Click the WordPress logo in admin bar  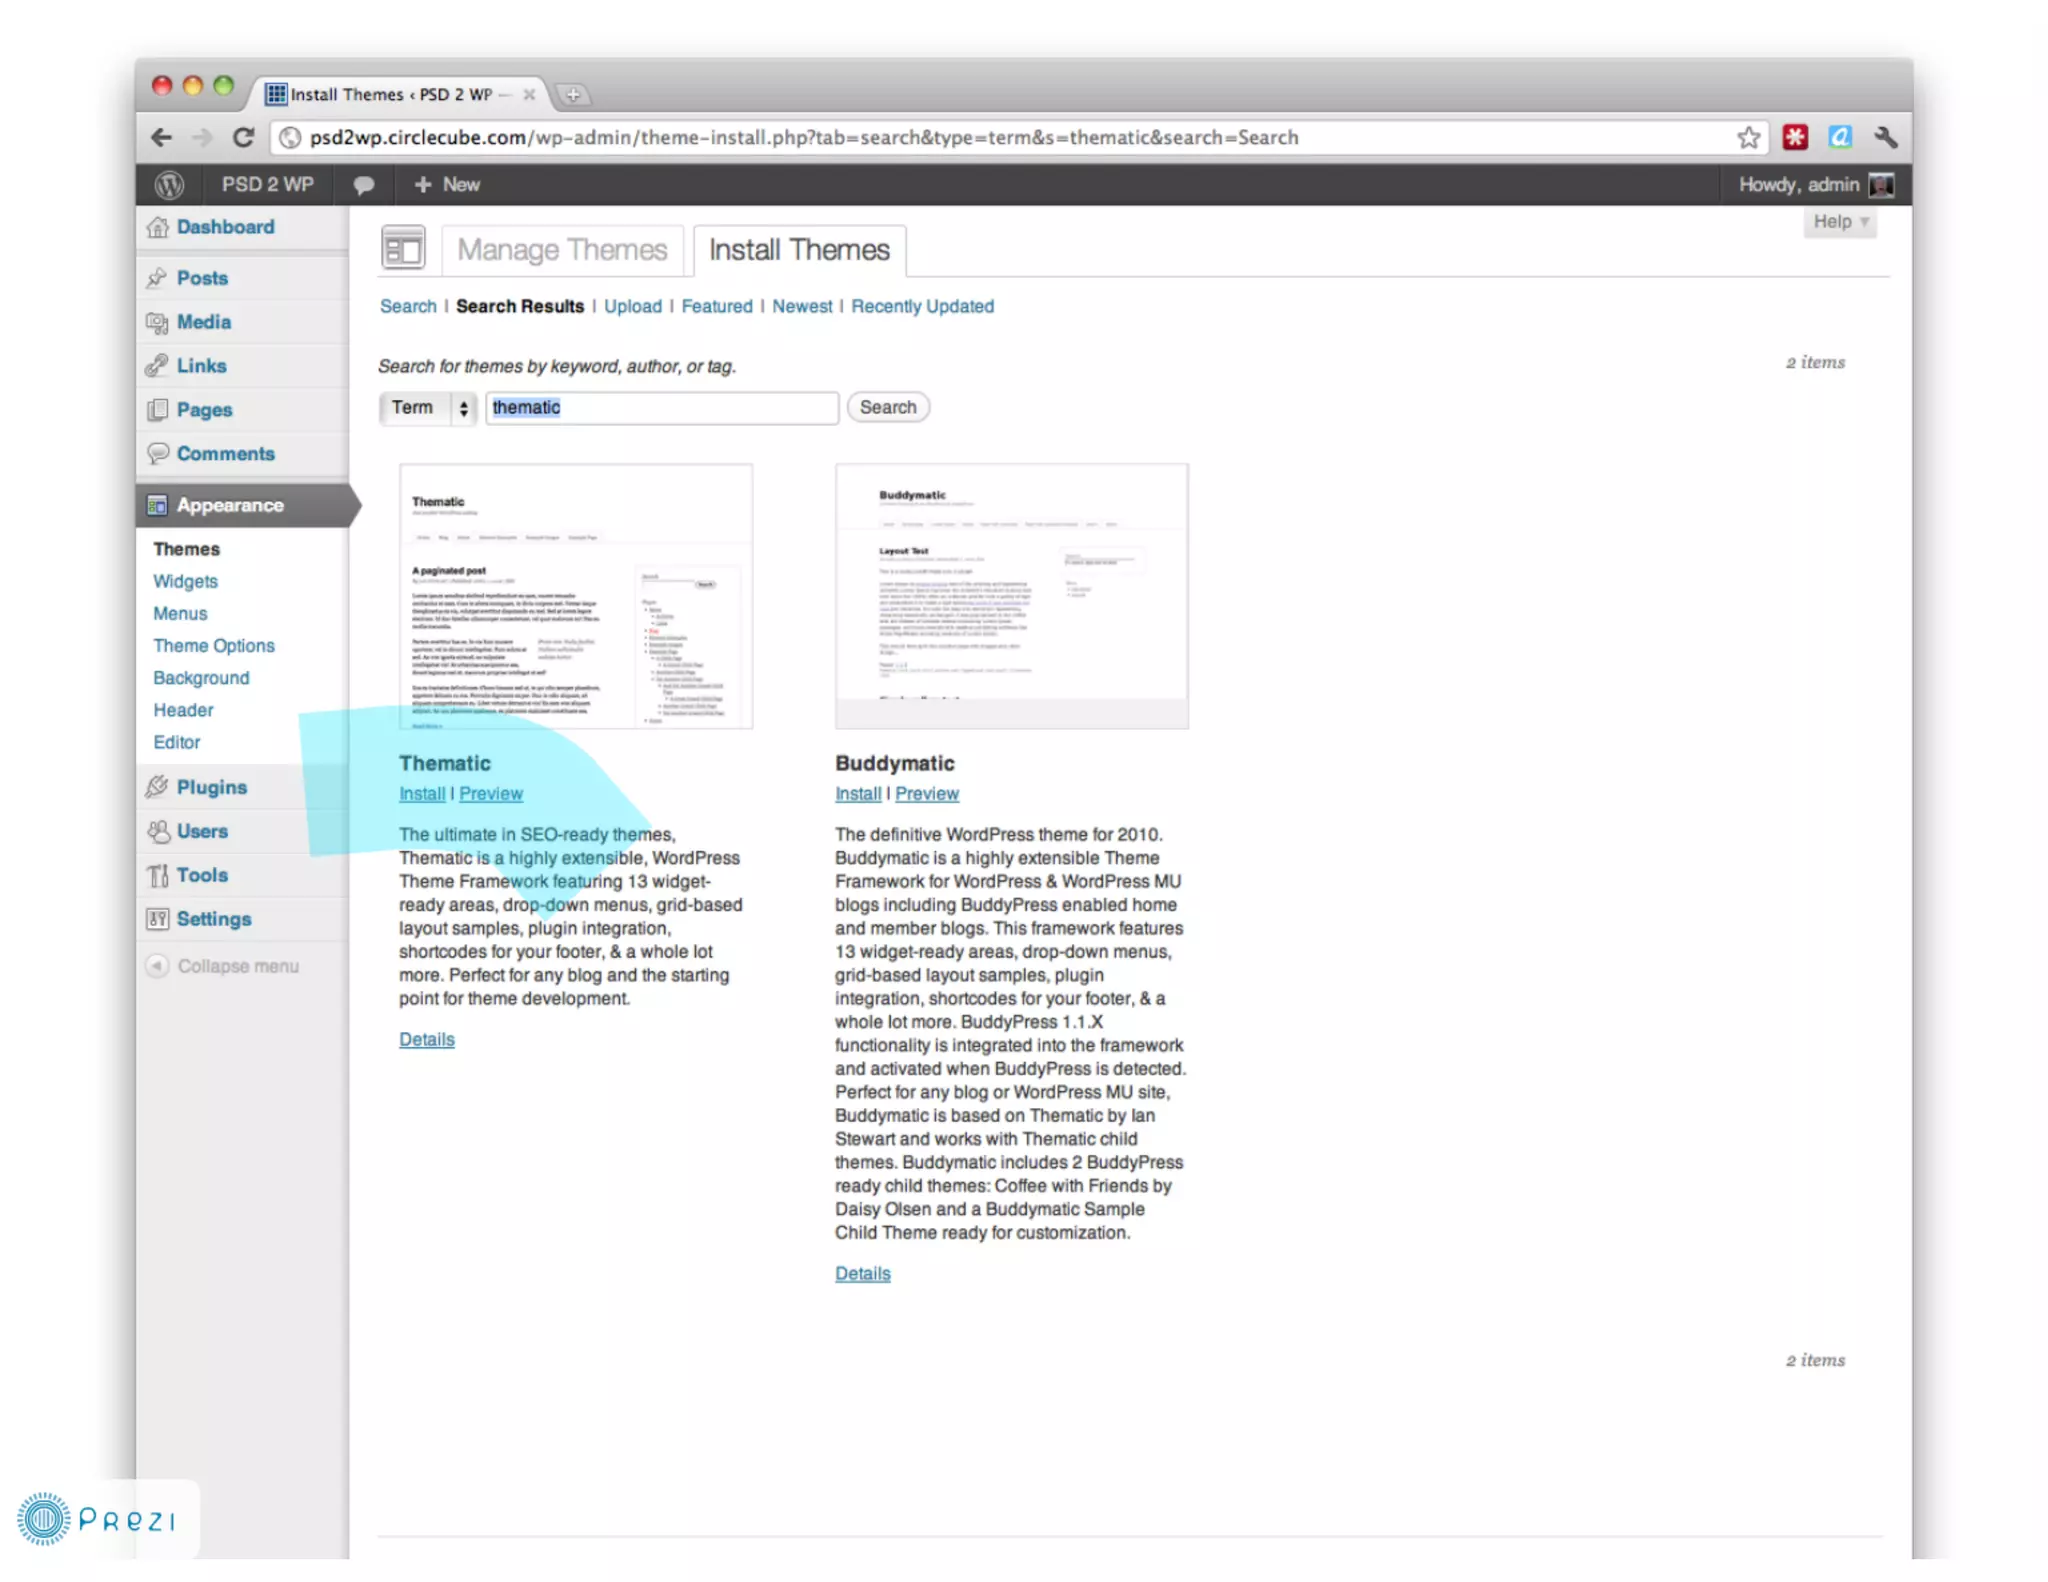pos(169,185)
